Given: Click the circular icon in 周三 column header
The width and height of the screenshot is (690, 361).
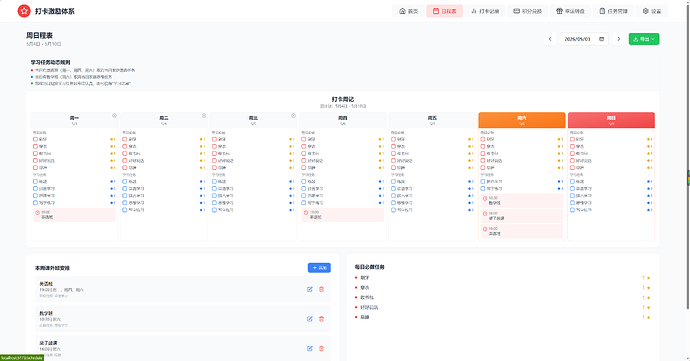Looking at the screenshot, I should [294, 116].
